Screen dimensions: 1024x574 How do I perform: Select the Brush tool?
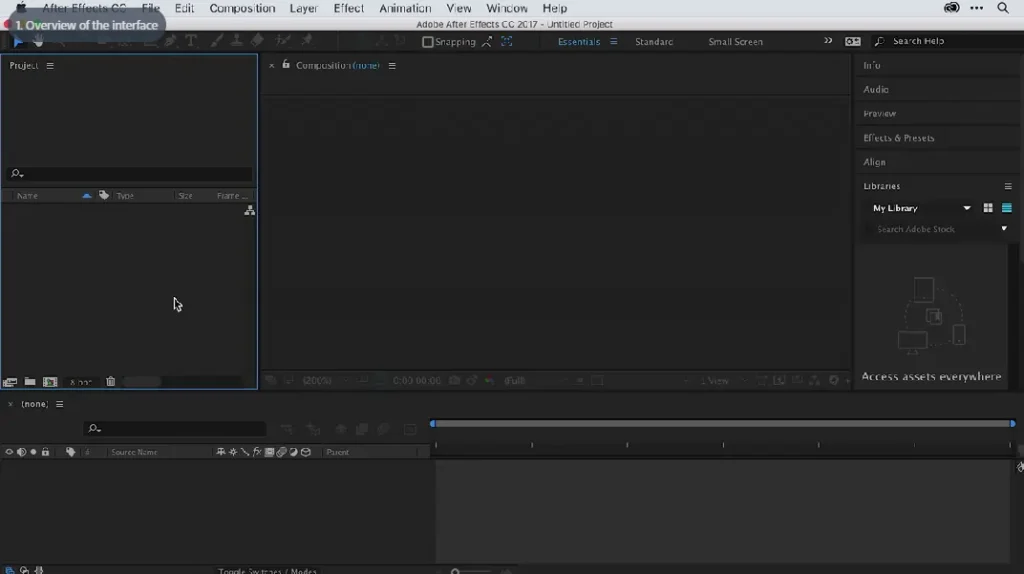[216, 40]
